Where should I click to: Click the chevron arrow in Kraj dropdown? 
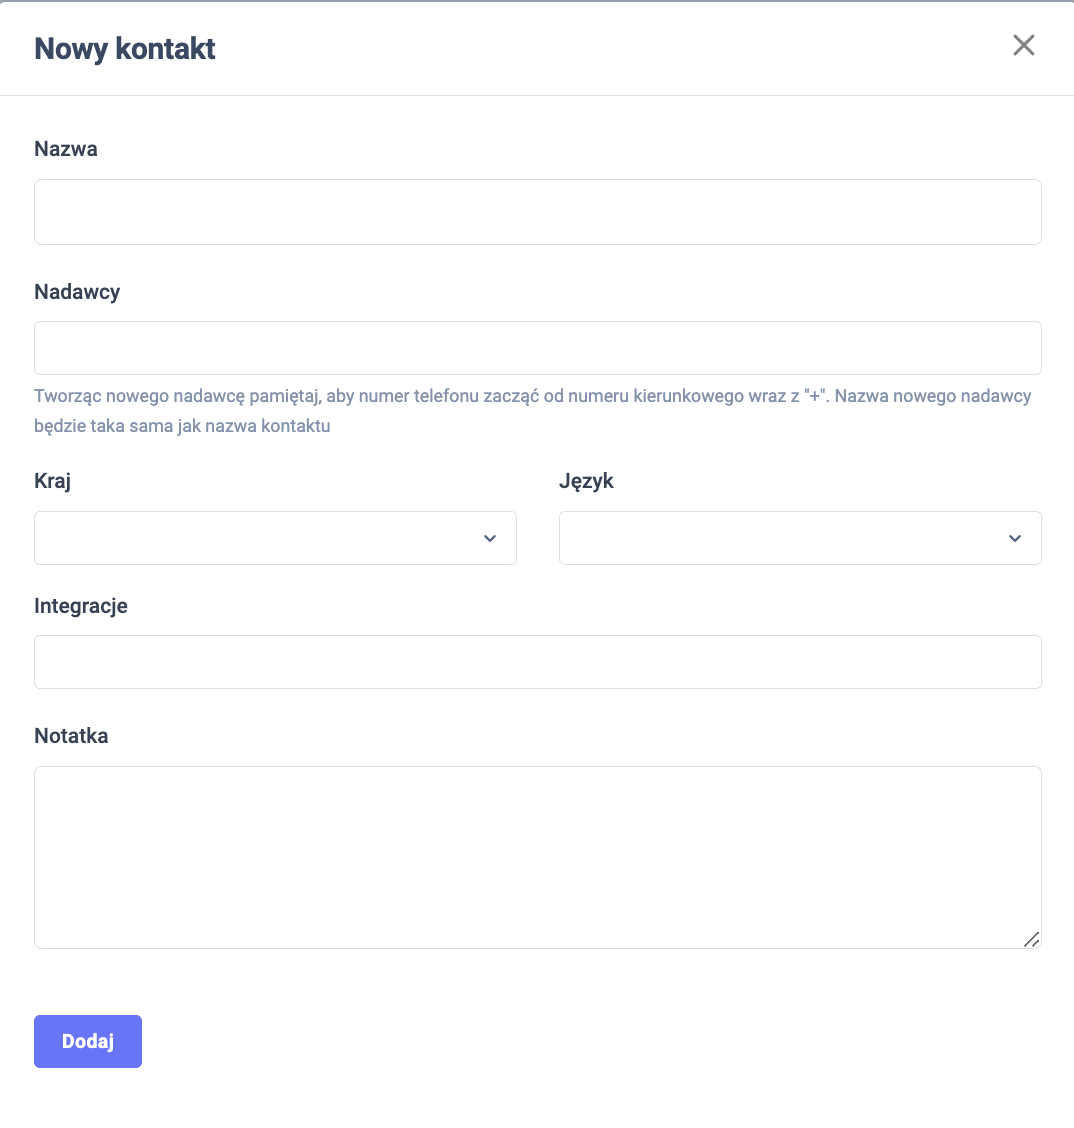click(x=490, y=538)
